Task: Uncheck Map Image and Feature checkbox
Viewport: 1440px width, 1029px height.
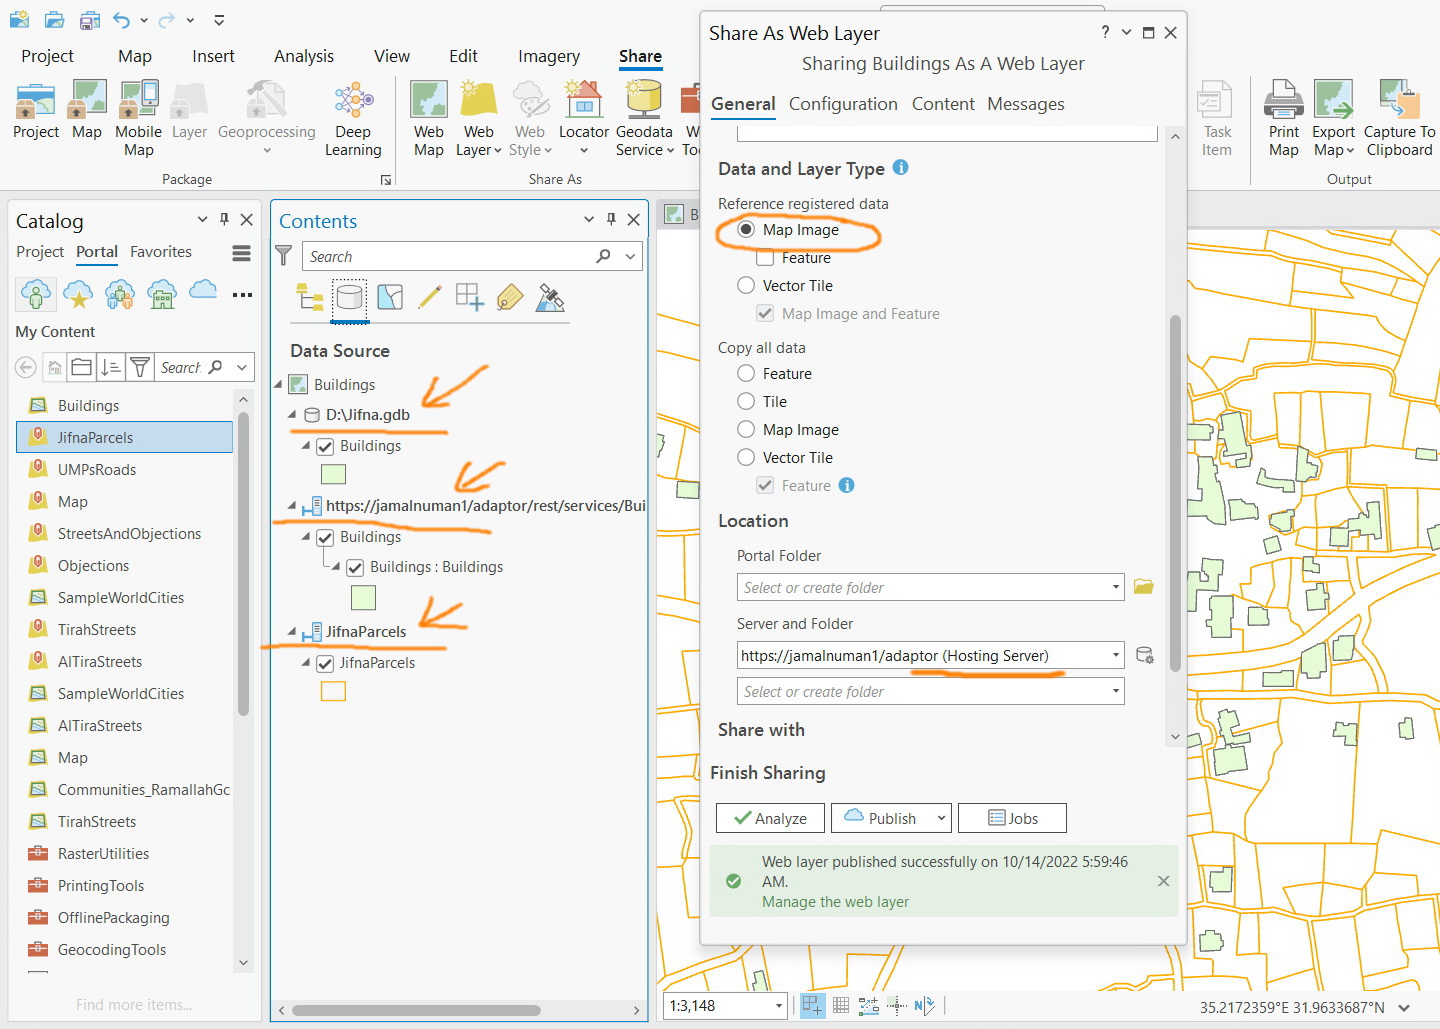Action: 765,313
